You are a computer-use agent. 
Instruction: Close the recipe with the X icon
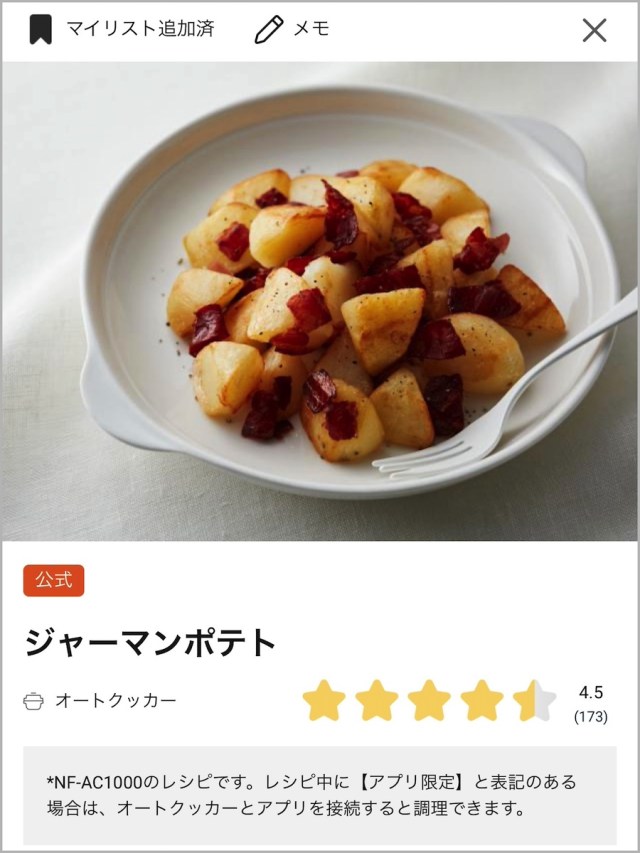pyautogui.click(x=594, y=30)
